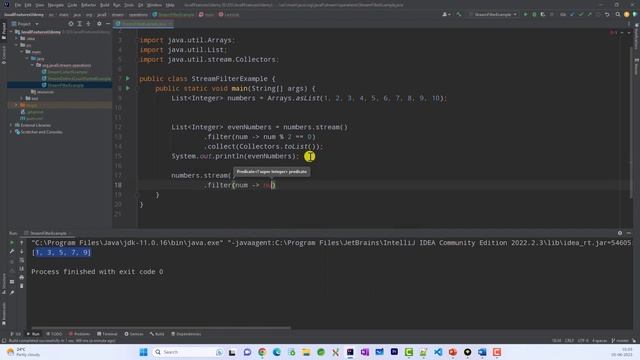Open Search Everywhere magnifier in the top toolbar
The width and height of the screenshot is (640, 360).
(618, 14)
